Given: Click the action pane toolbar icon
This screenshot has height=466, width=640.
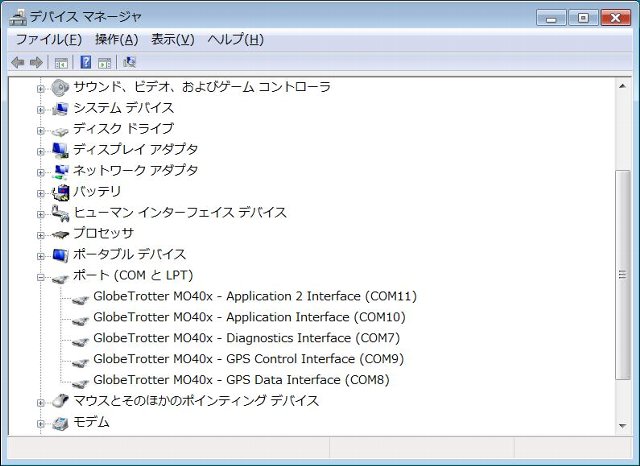Looking at the screenshot, I should tap(104, 63).
